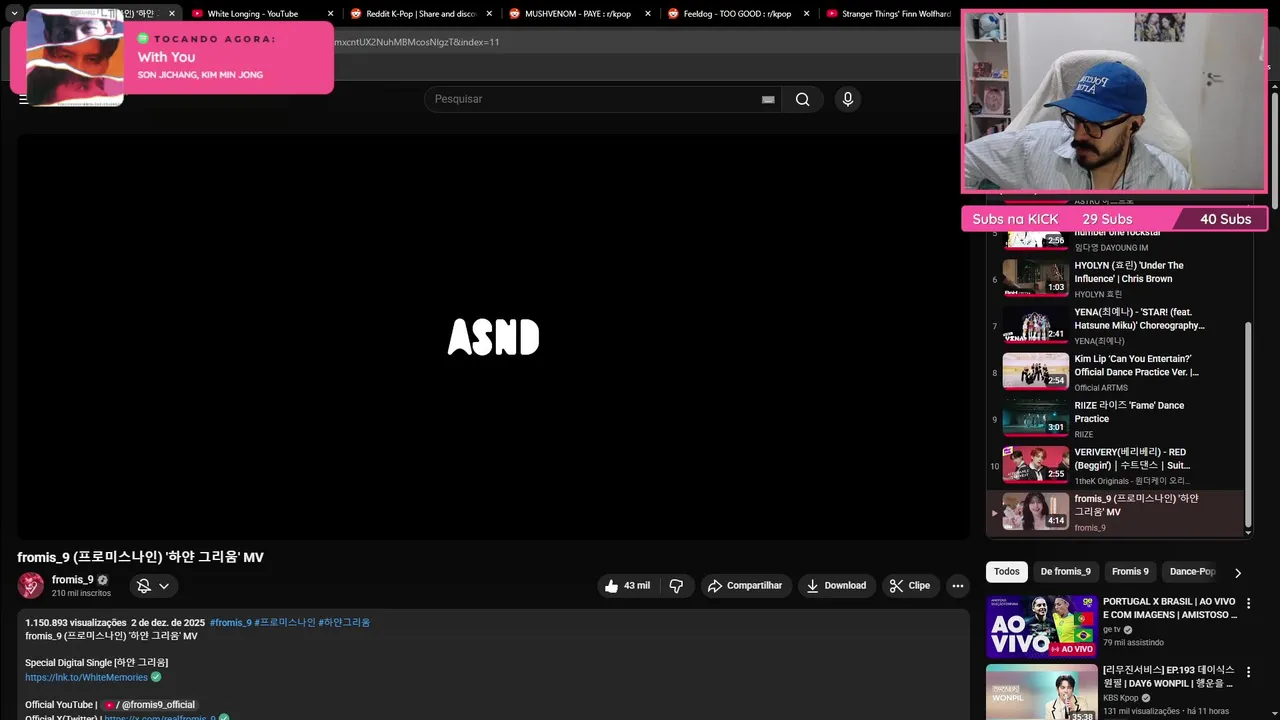This screenshot has width=1280, height=720.
Task: Close the Feeldog TOO GOOD tab
Action: tap(806, 14)
